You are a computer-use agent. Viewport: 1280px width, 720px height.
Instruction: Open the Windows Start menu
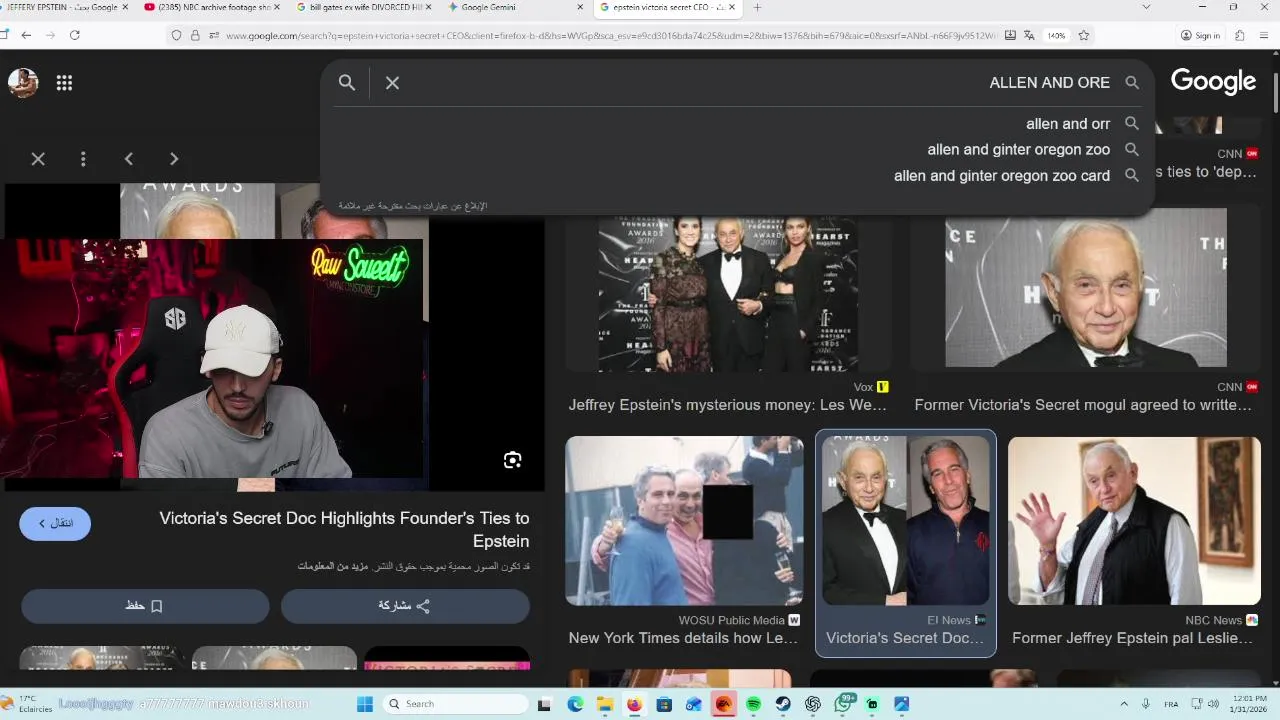coord(365,704)
